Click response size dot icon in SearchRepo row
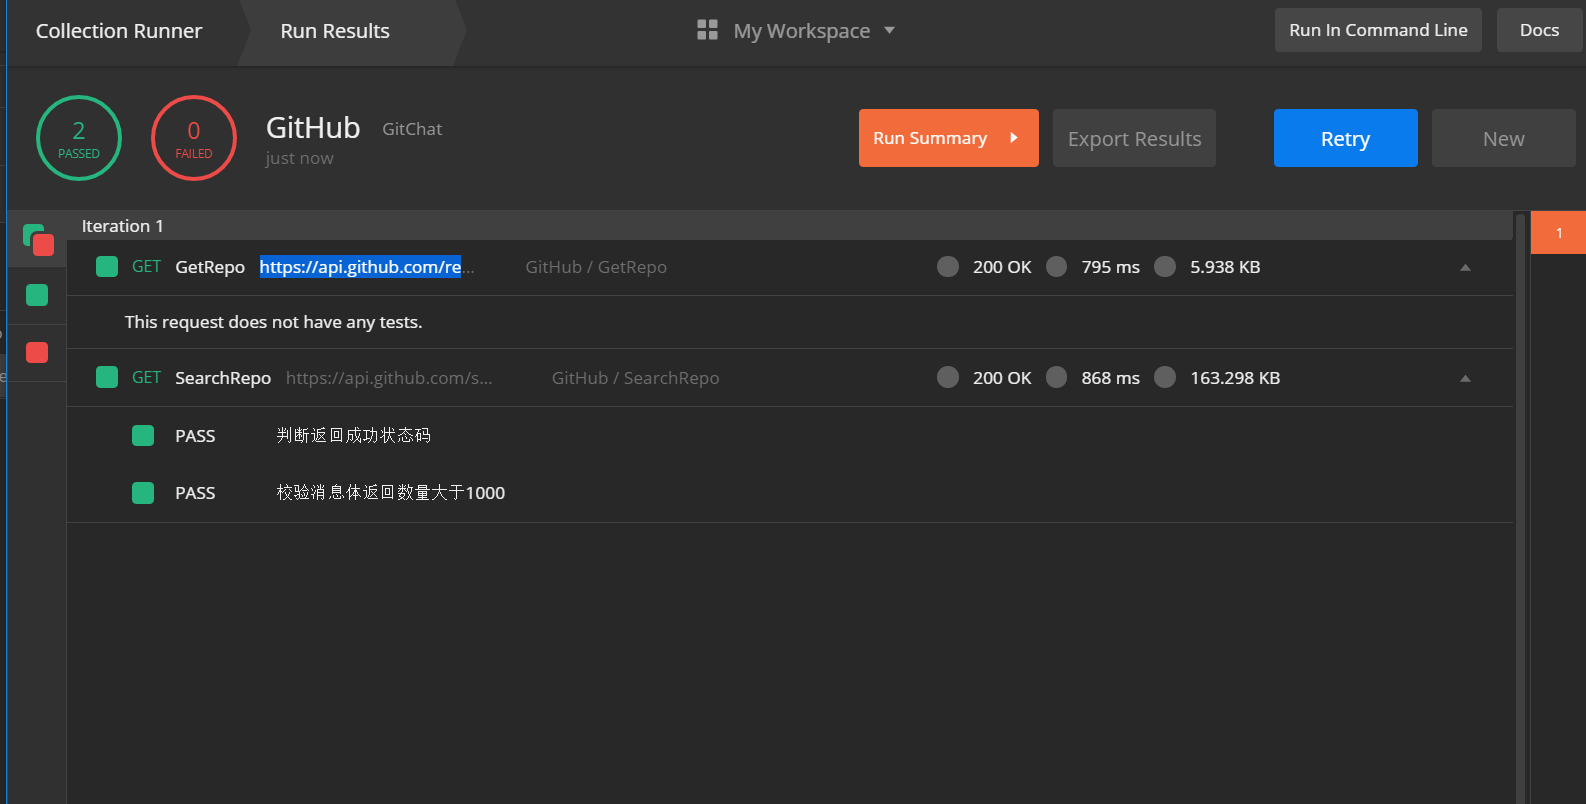 pyautogui.click(x=1165, y=377)
